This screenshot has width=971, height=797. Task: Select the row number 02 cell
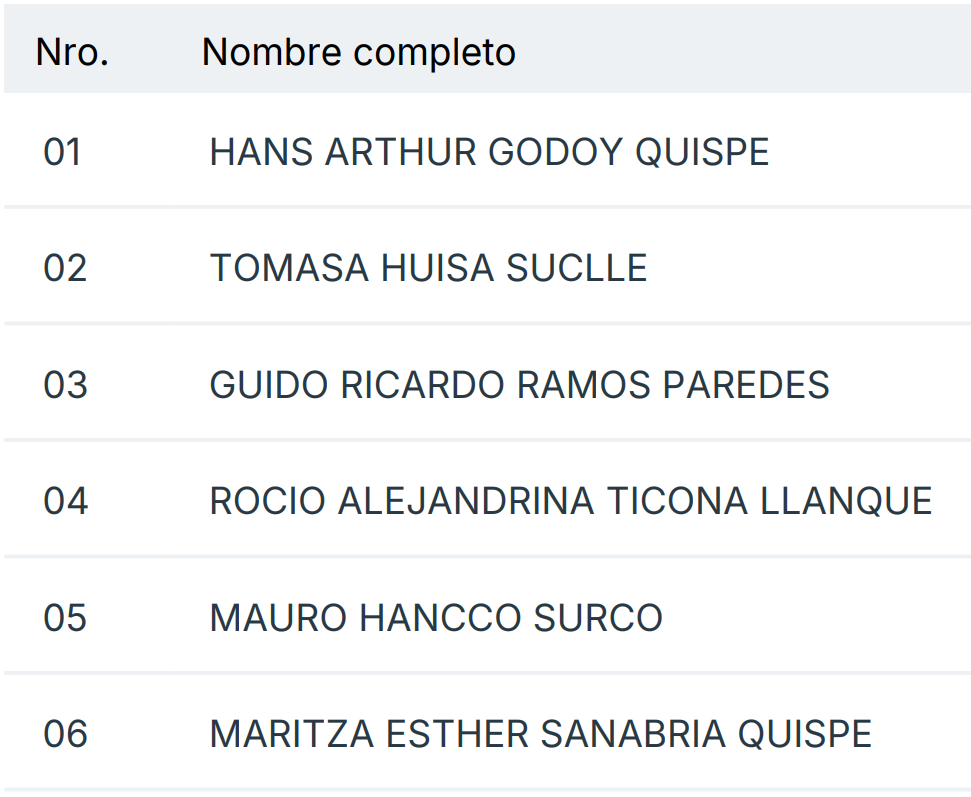[65, 269]
